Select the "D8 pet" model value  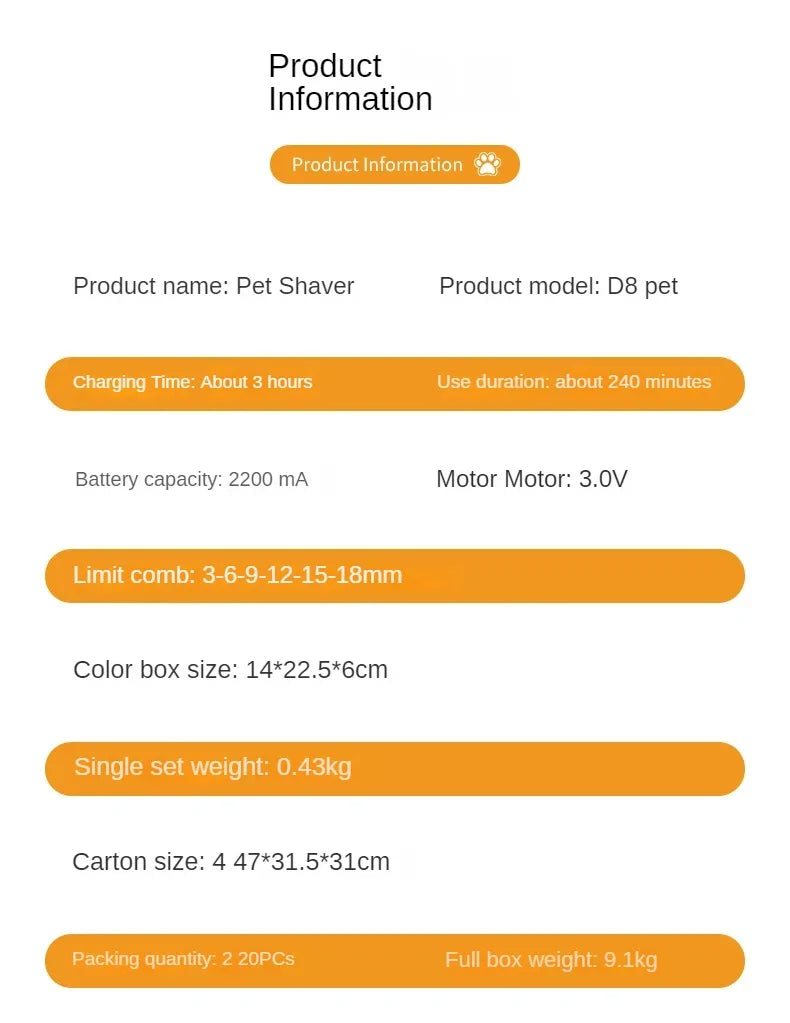[x=643, y=286]
